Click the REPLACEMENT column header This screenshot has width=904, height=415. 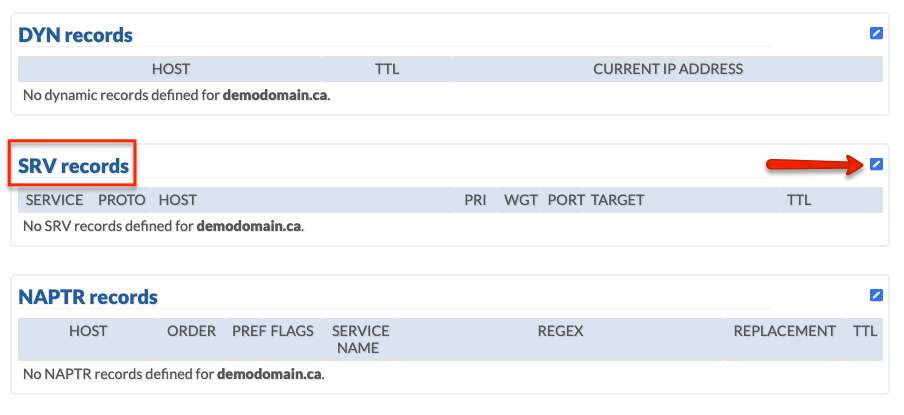784,331
